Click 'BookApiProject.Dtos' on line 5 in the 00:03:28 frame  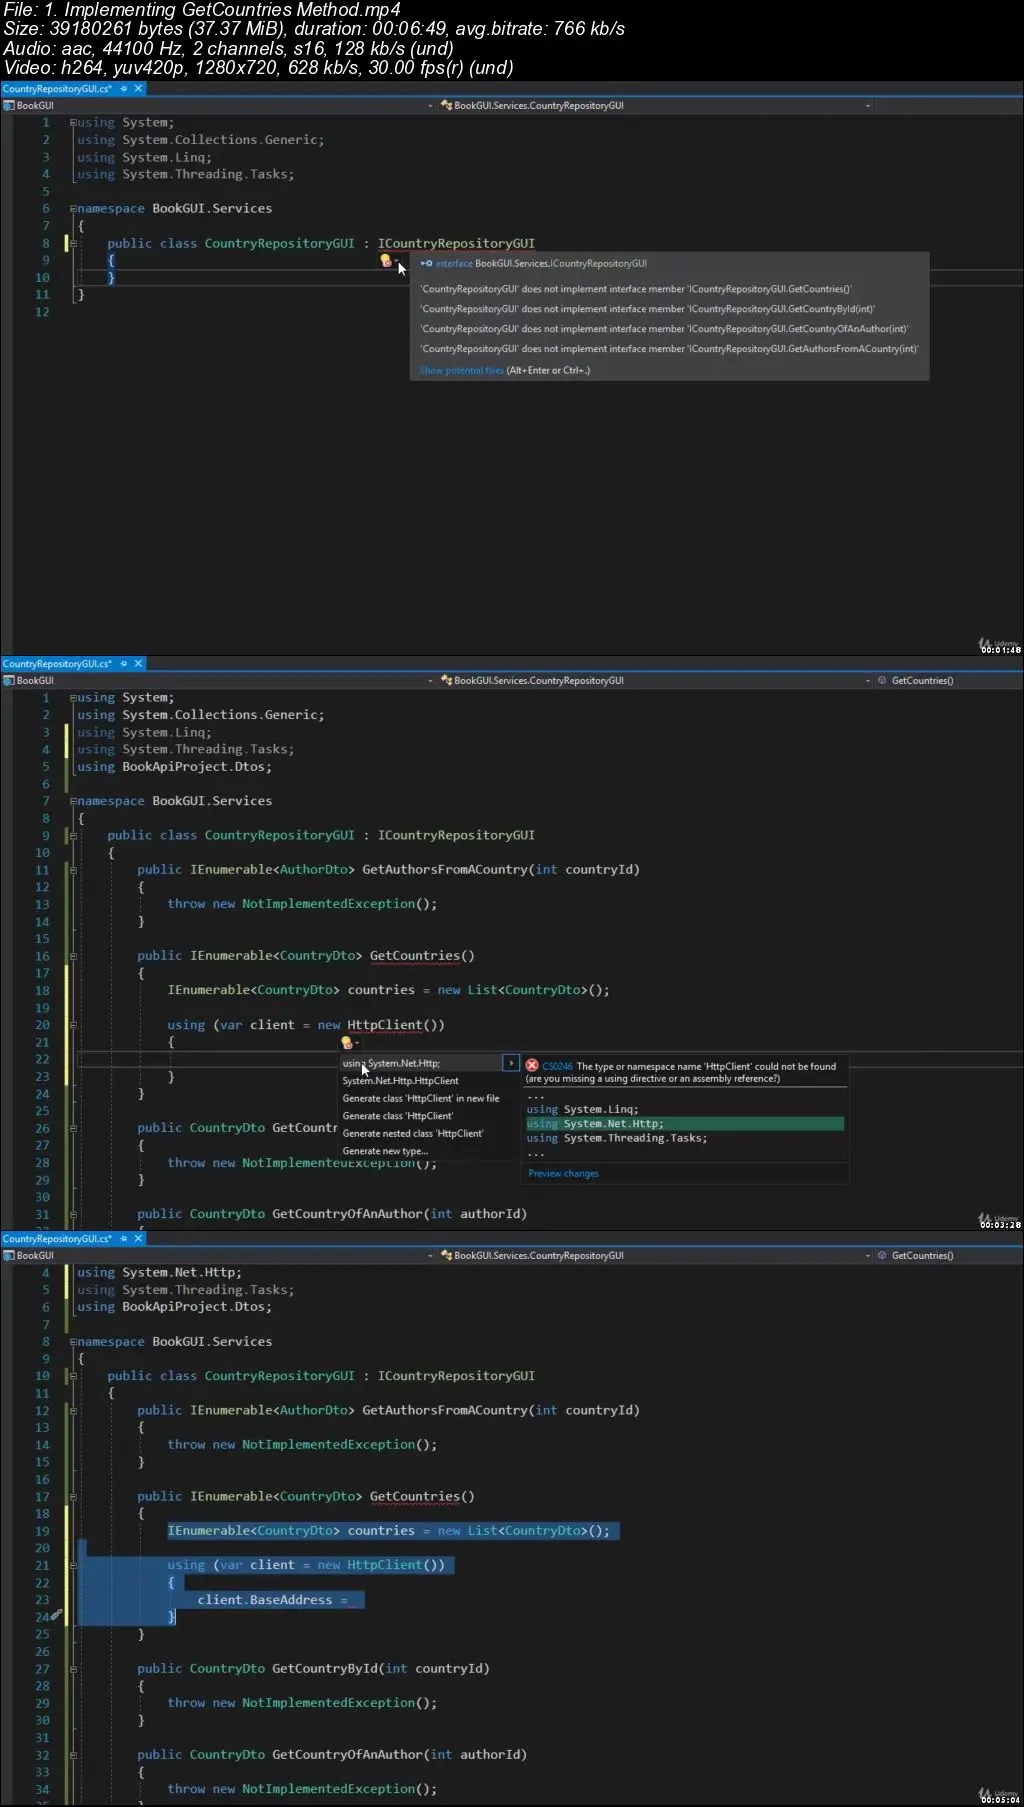tap(193, 767)
